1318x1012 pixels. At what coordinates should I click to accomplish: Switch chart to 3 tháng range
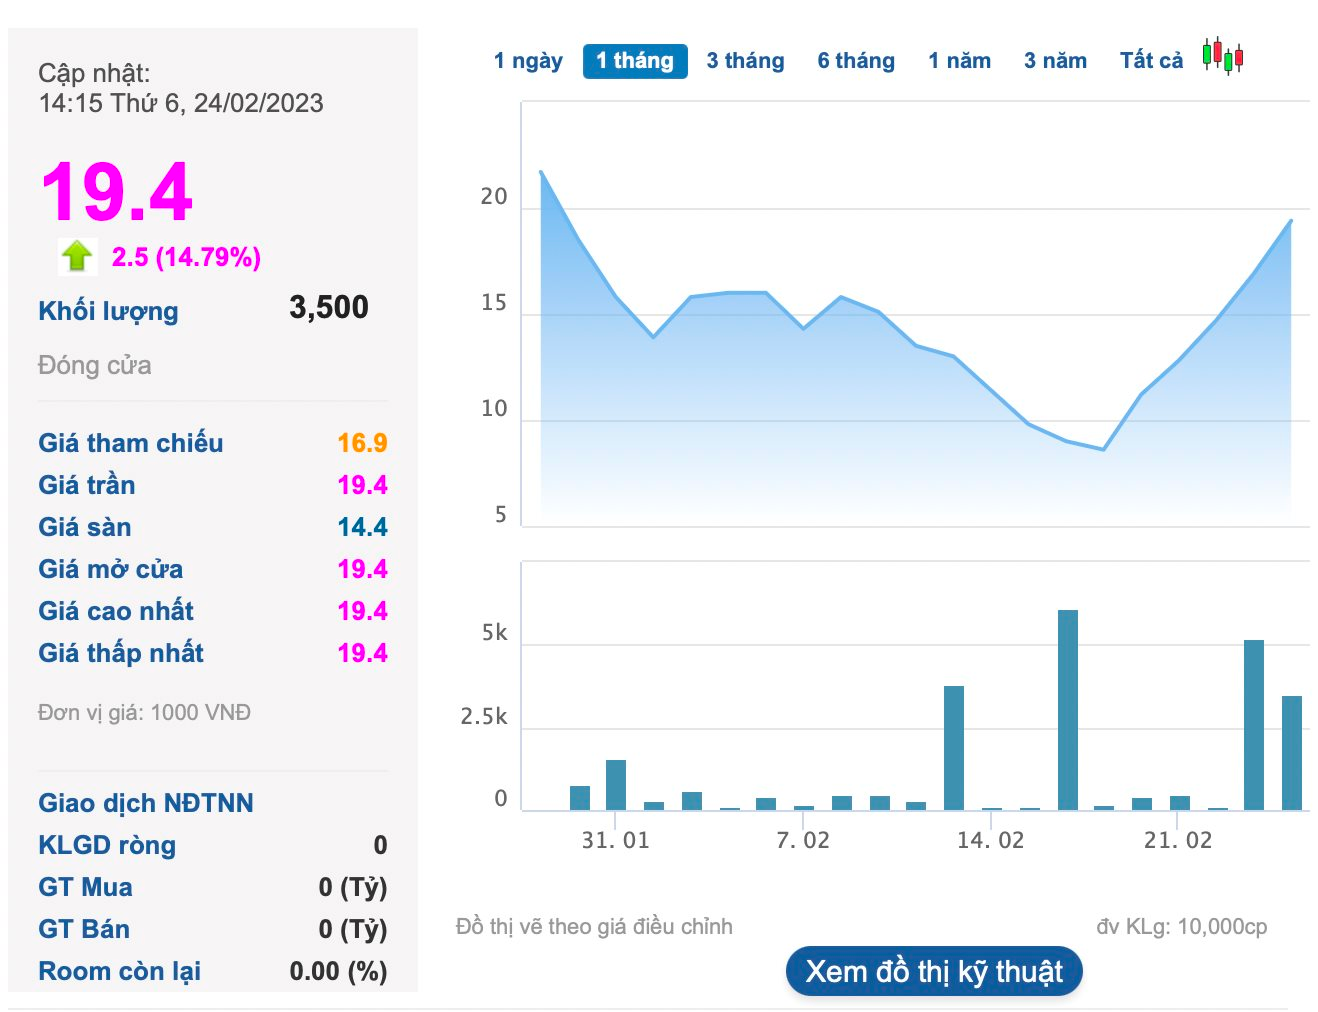click(745, 61)
